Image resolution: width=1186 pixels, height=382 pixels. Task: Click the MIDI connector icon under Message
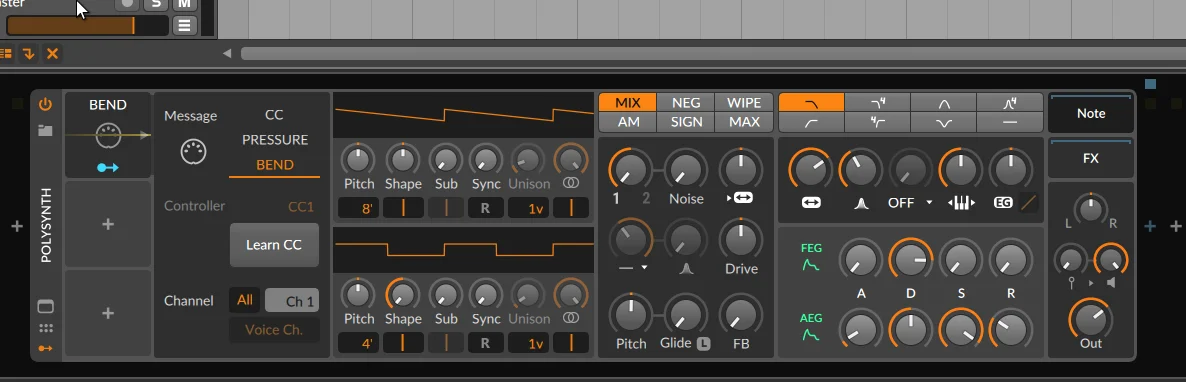tap(194, 152)
